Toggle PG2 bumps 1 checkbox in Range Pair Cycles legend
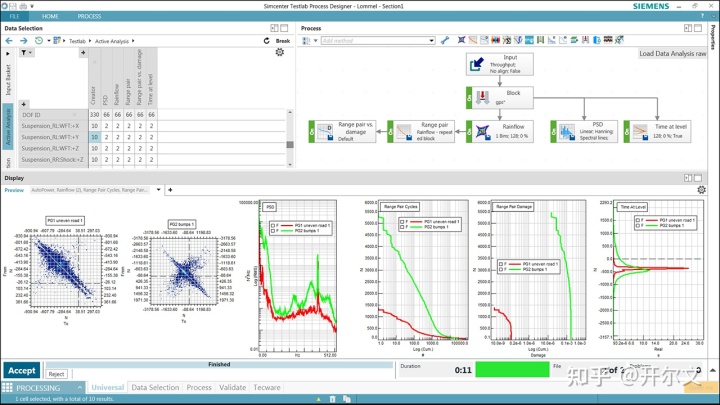The image size is (720, 405). (402, 227)
